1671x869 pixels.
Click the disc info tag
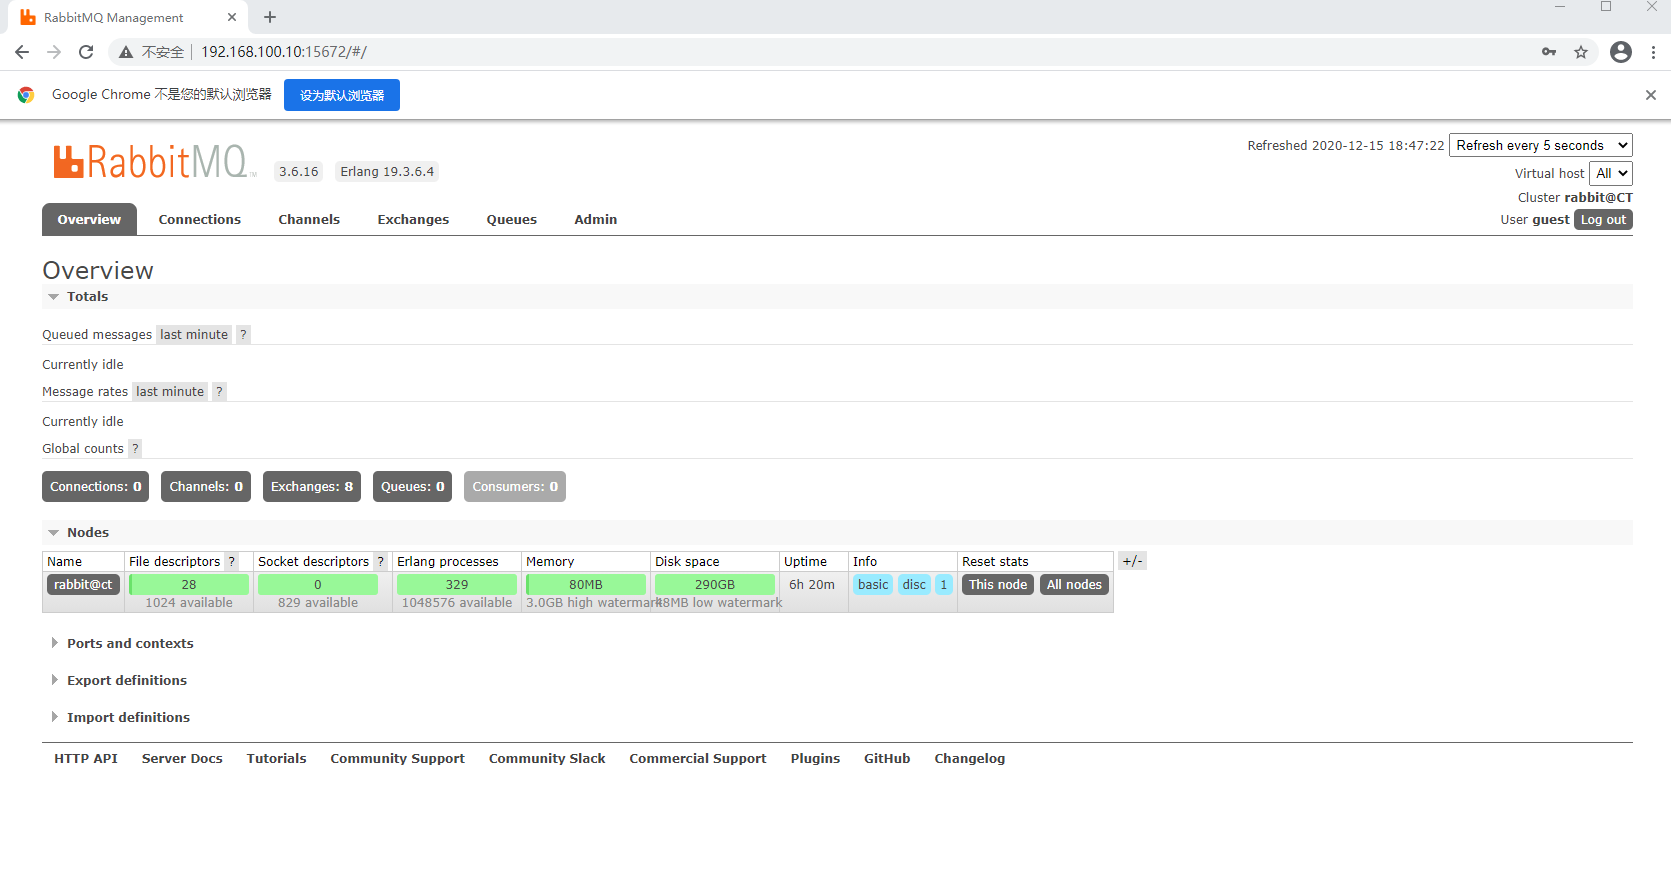coord(915,585)
